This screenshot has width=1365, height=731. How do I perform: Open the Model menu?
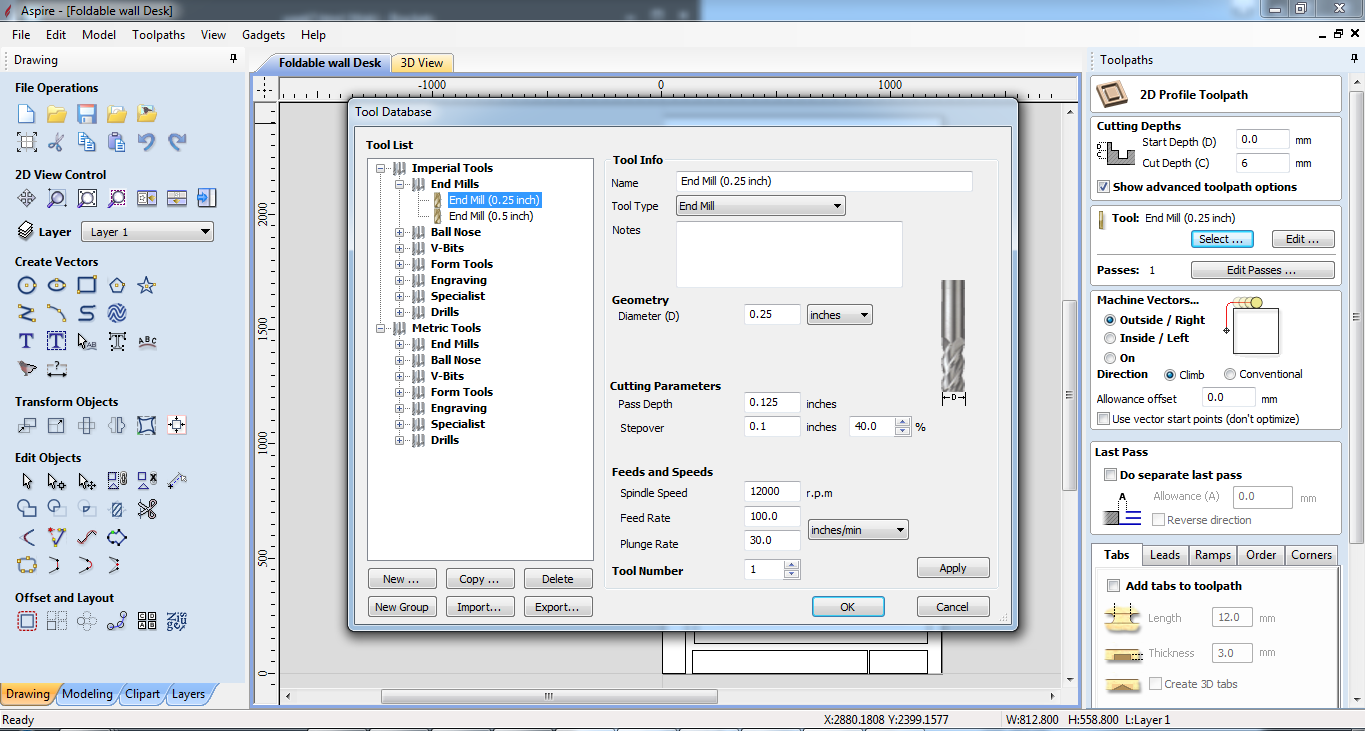point(99,34)
